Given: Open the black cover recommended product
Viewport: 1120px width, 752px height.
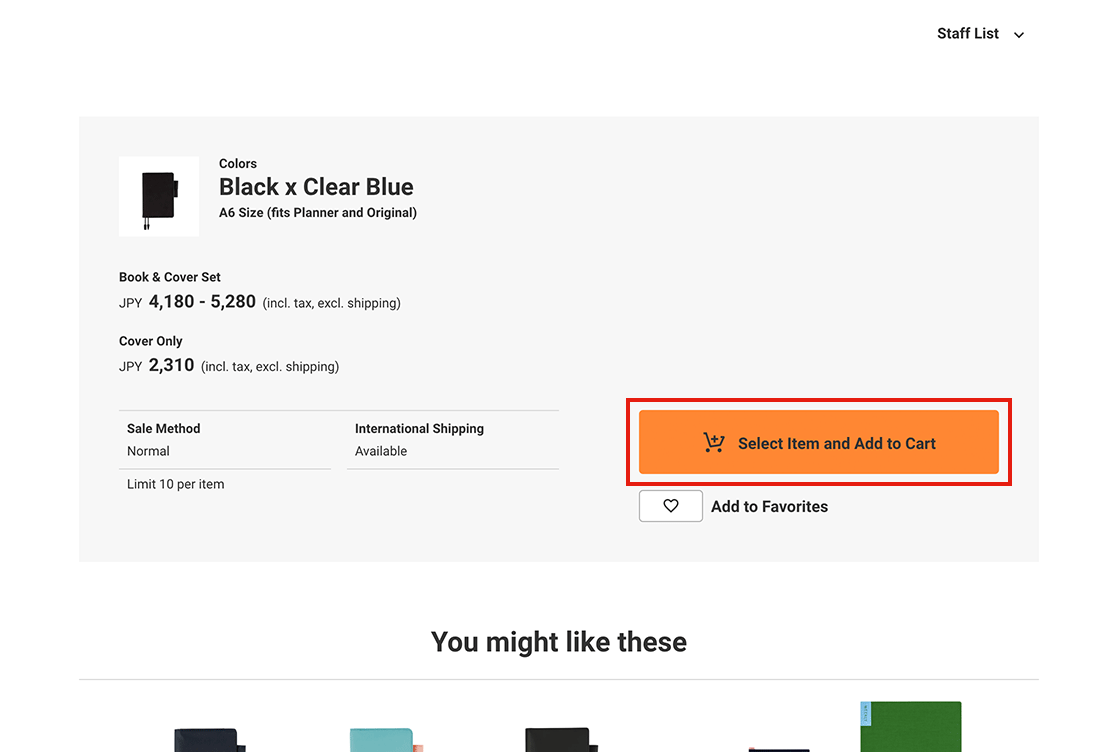Looking at the screenshot, I should tap(560, 740).
